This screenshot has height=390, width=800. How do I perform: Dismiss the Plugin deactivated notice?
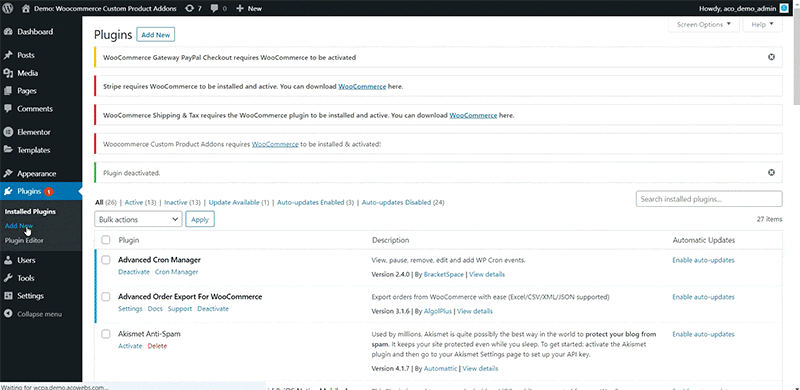(771, 173)
